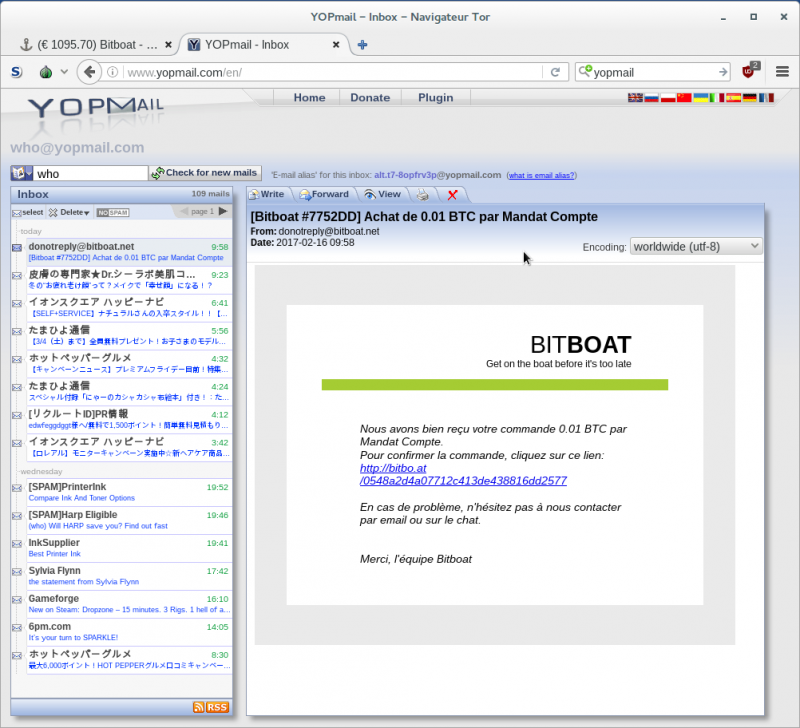The height and width of the screenshot is (728, 800).
Task: Open the 6pm.com email
Action: click(x=129, y=633)
